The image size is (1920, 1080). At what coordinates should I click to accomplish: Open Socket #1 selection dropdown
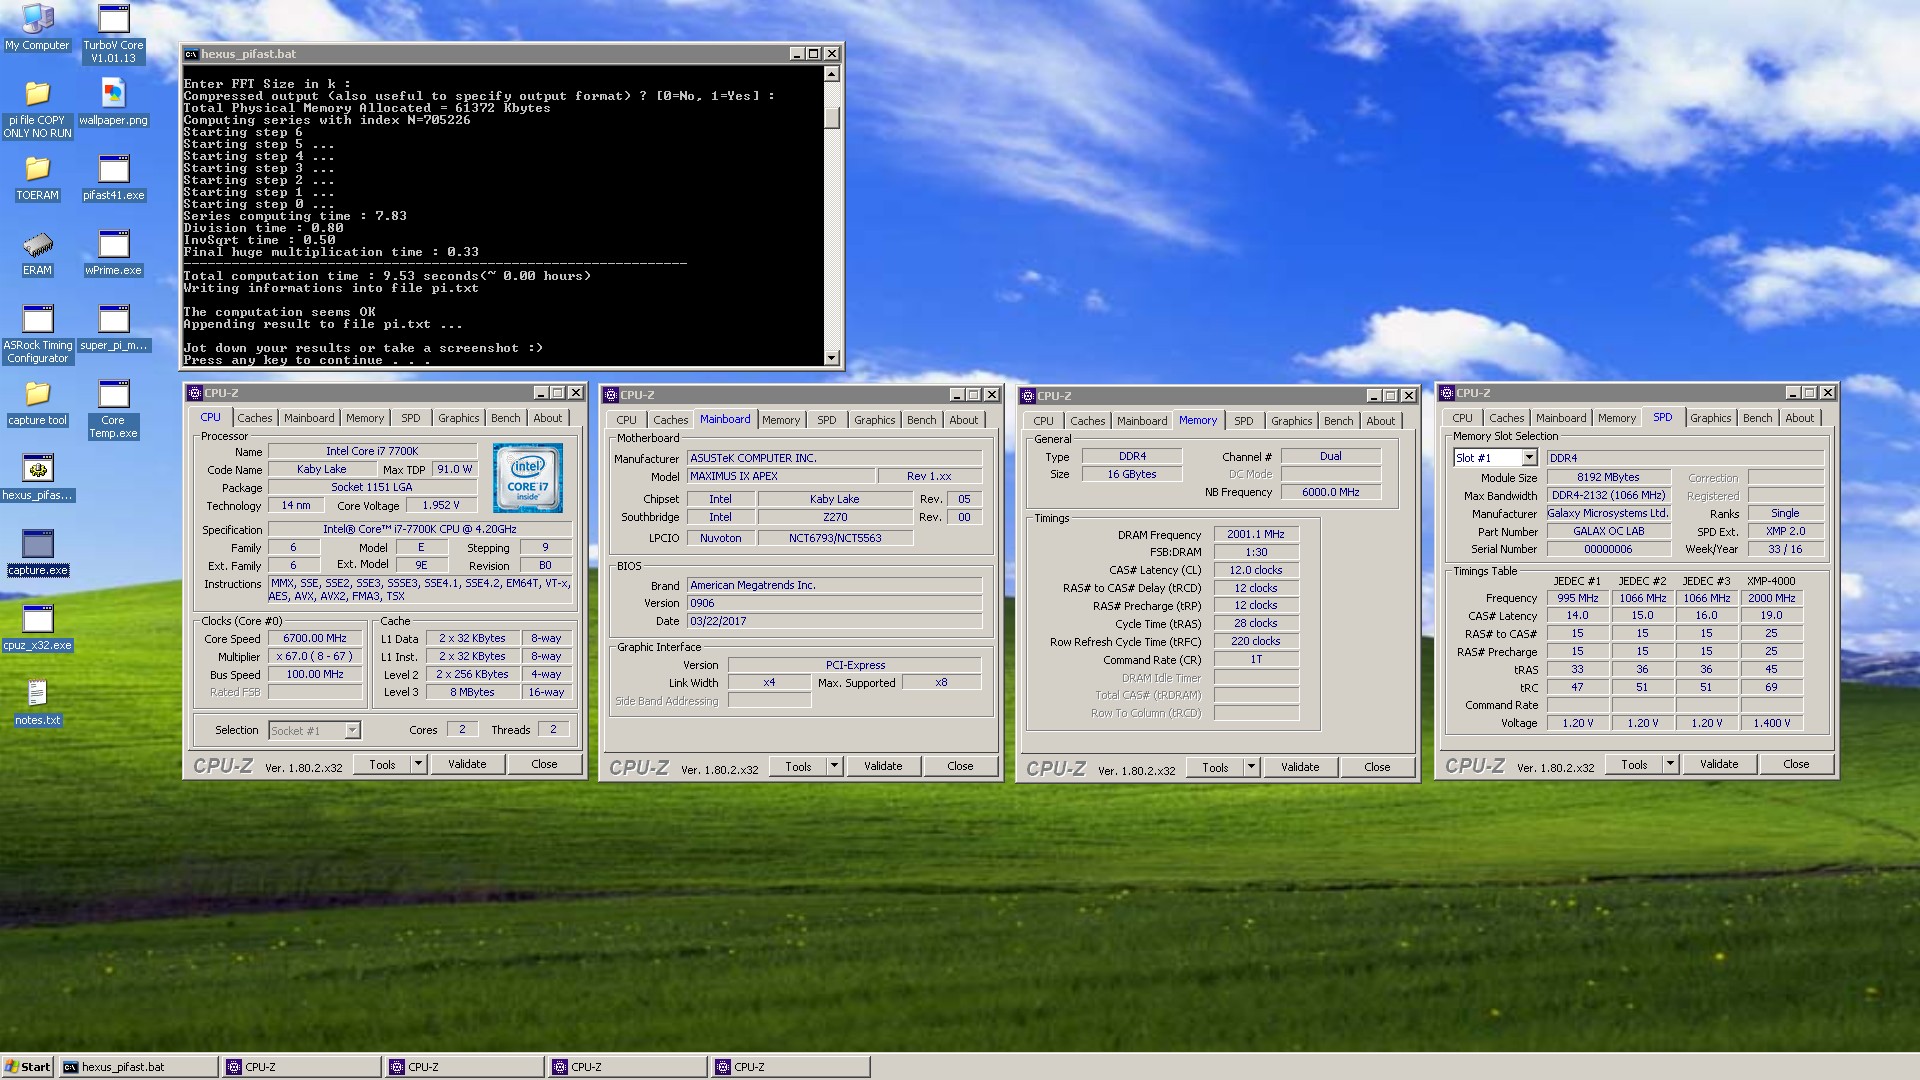point(352,731)
